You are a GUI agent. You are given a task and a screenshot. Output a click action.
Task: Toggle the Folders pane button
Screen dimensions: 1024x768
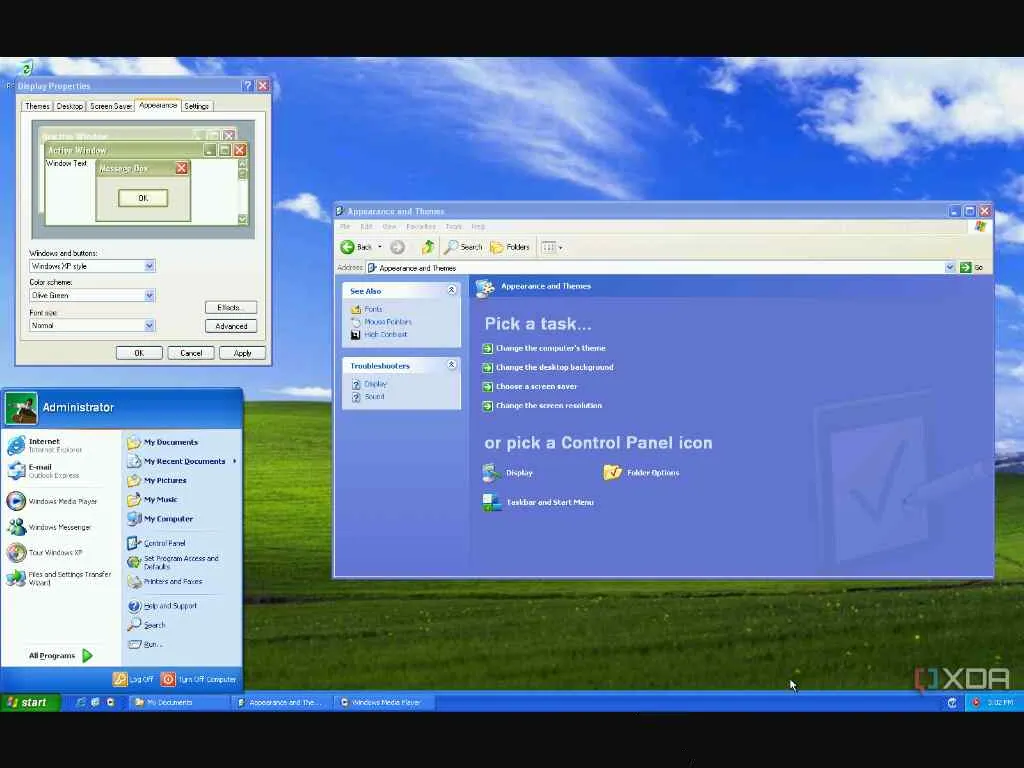(x=510, y=247)
